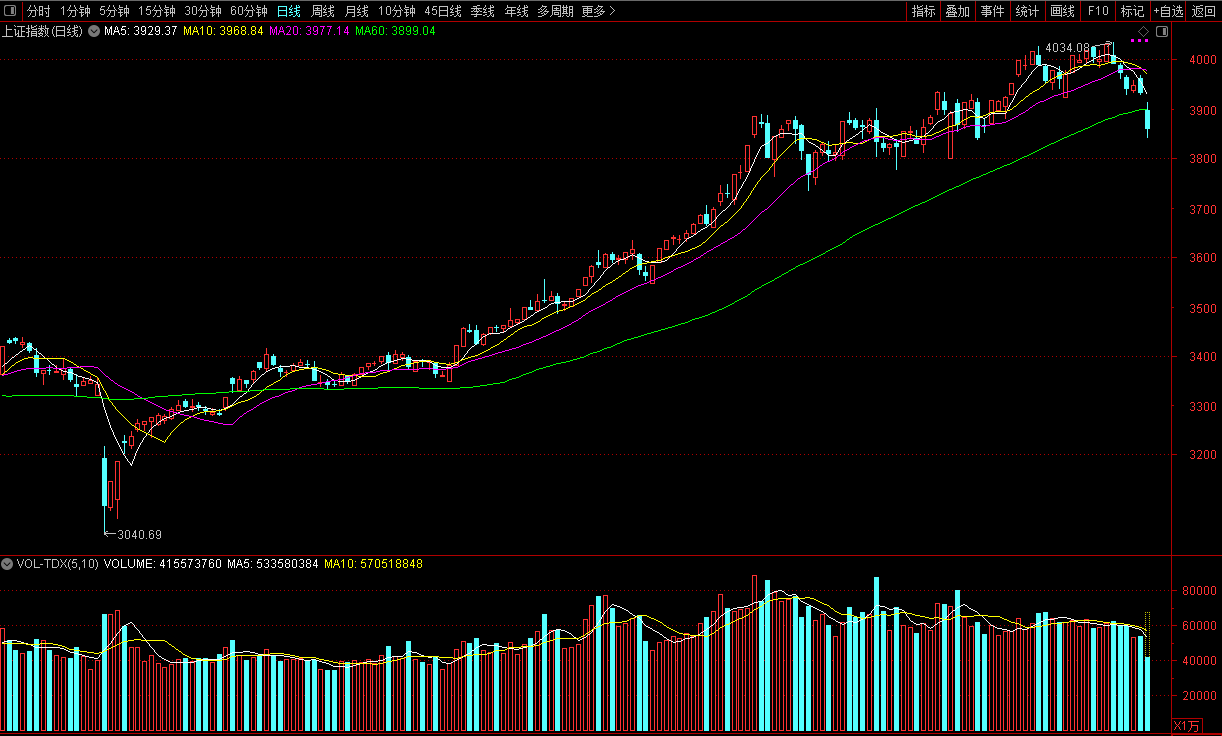Click the 返回 back button
The height and width of the screenshot is (736, 1222).
pyautogui.click(x=1203, y=11)
